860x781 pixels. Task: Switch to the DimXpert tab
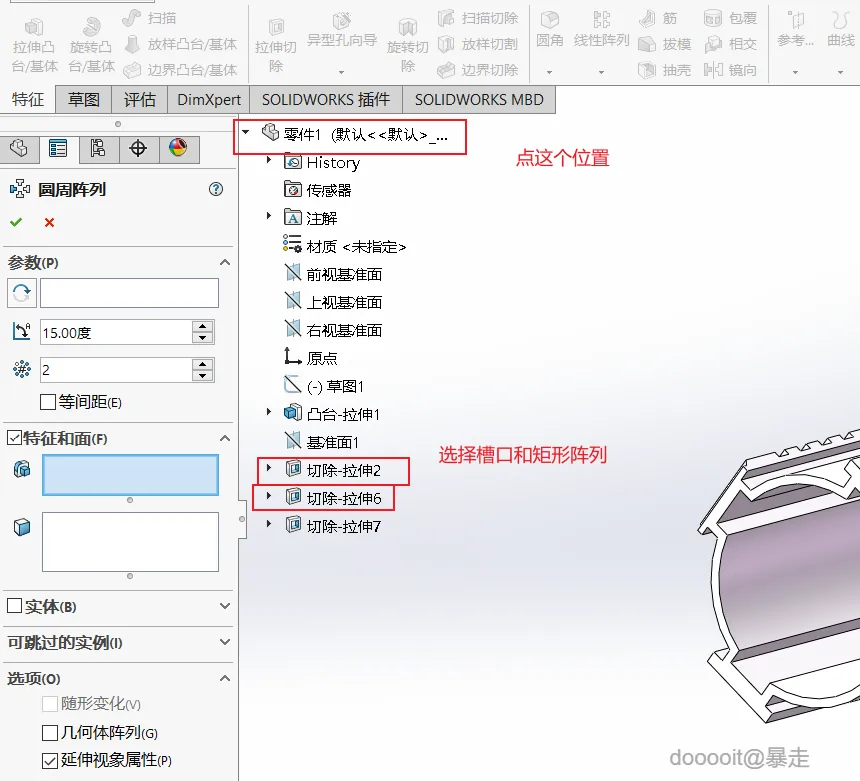(x=208, y=99)
